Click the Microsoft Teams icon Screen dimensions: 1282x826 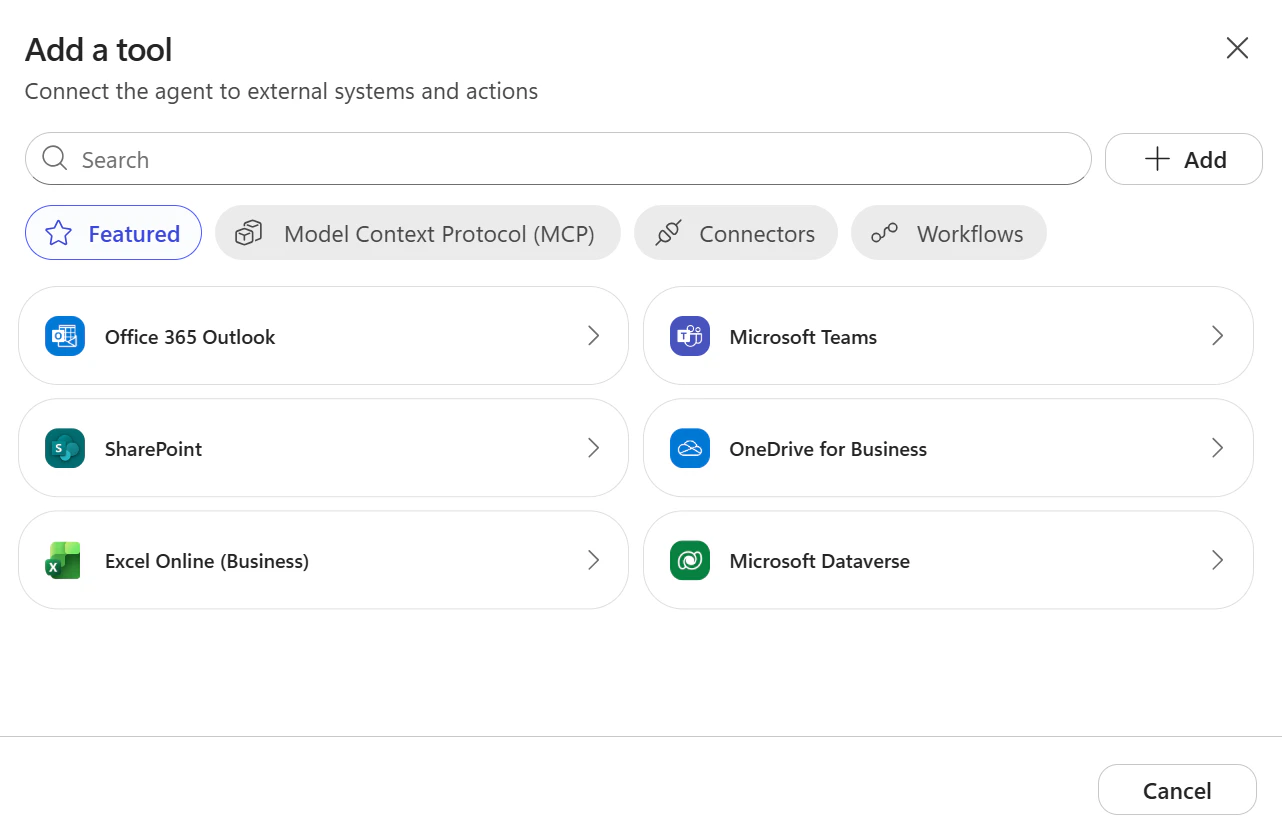click(690, 336)
